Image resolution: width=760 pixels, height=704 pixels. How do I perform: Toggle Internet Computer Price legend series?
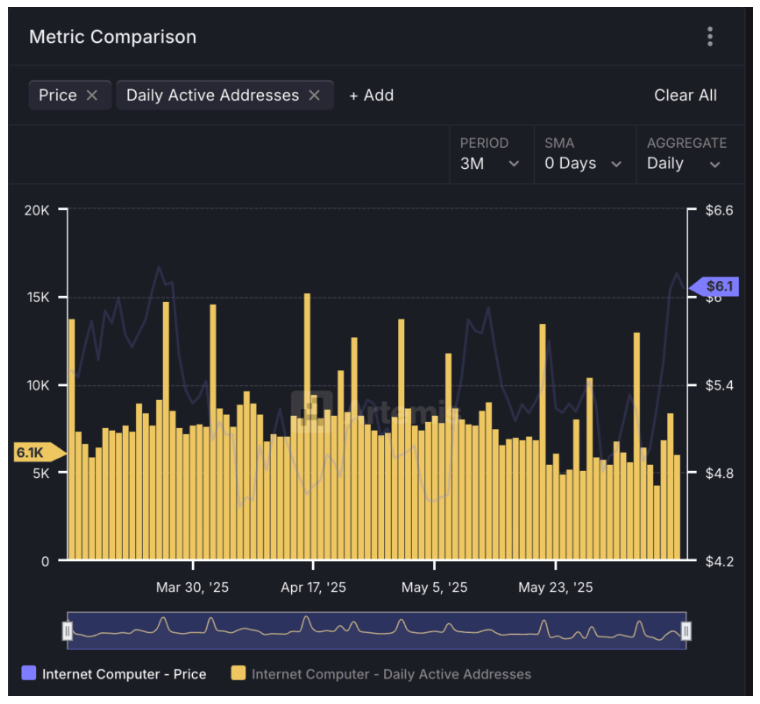click(x=123, y=674)
